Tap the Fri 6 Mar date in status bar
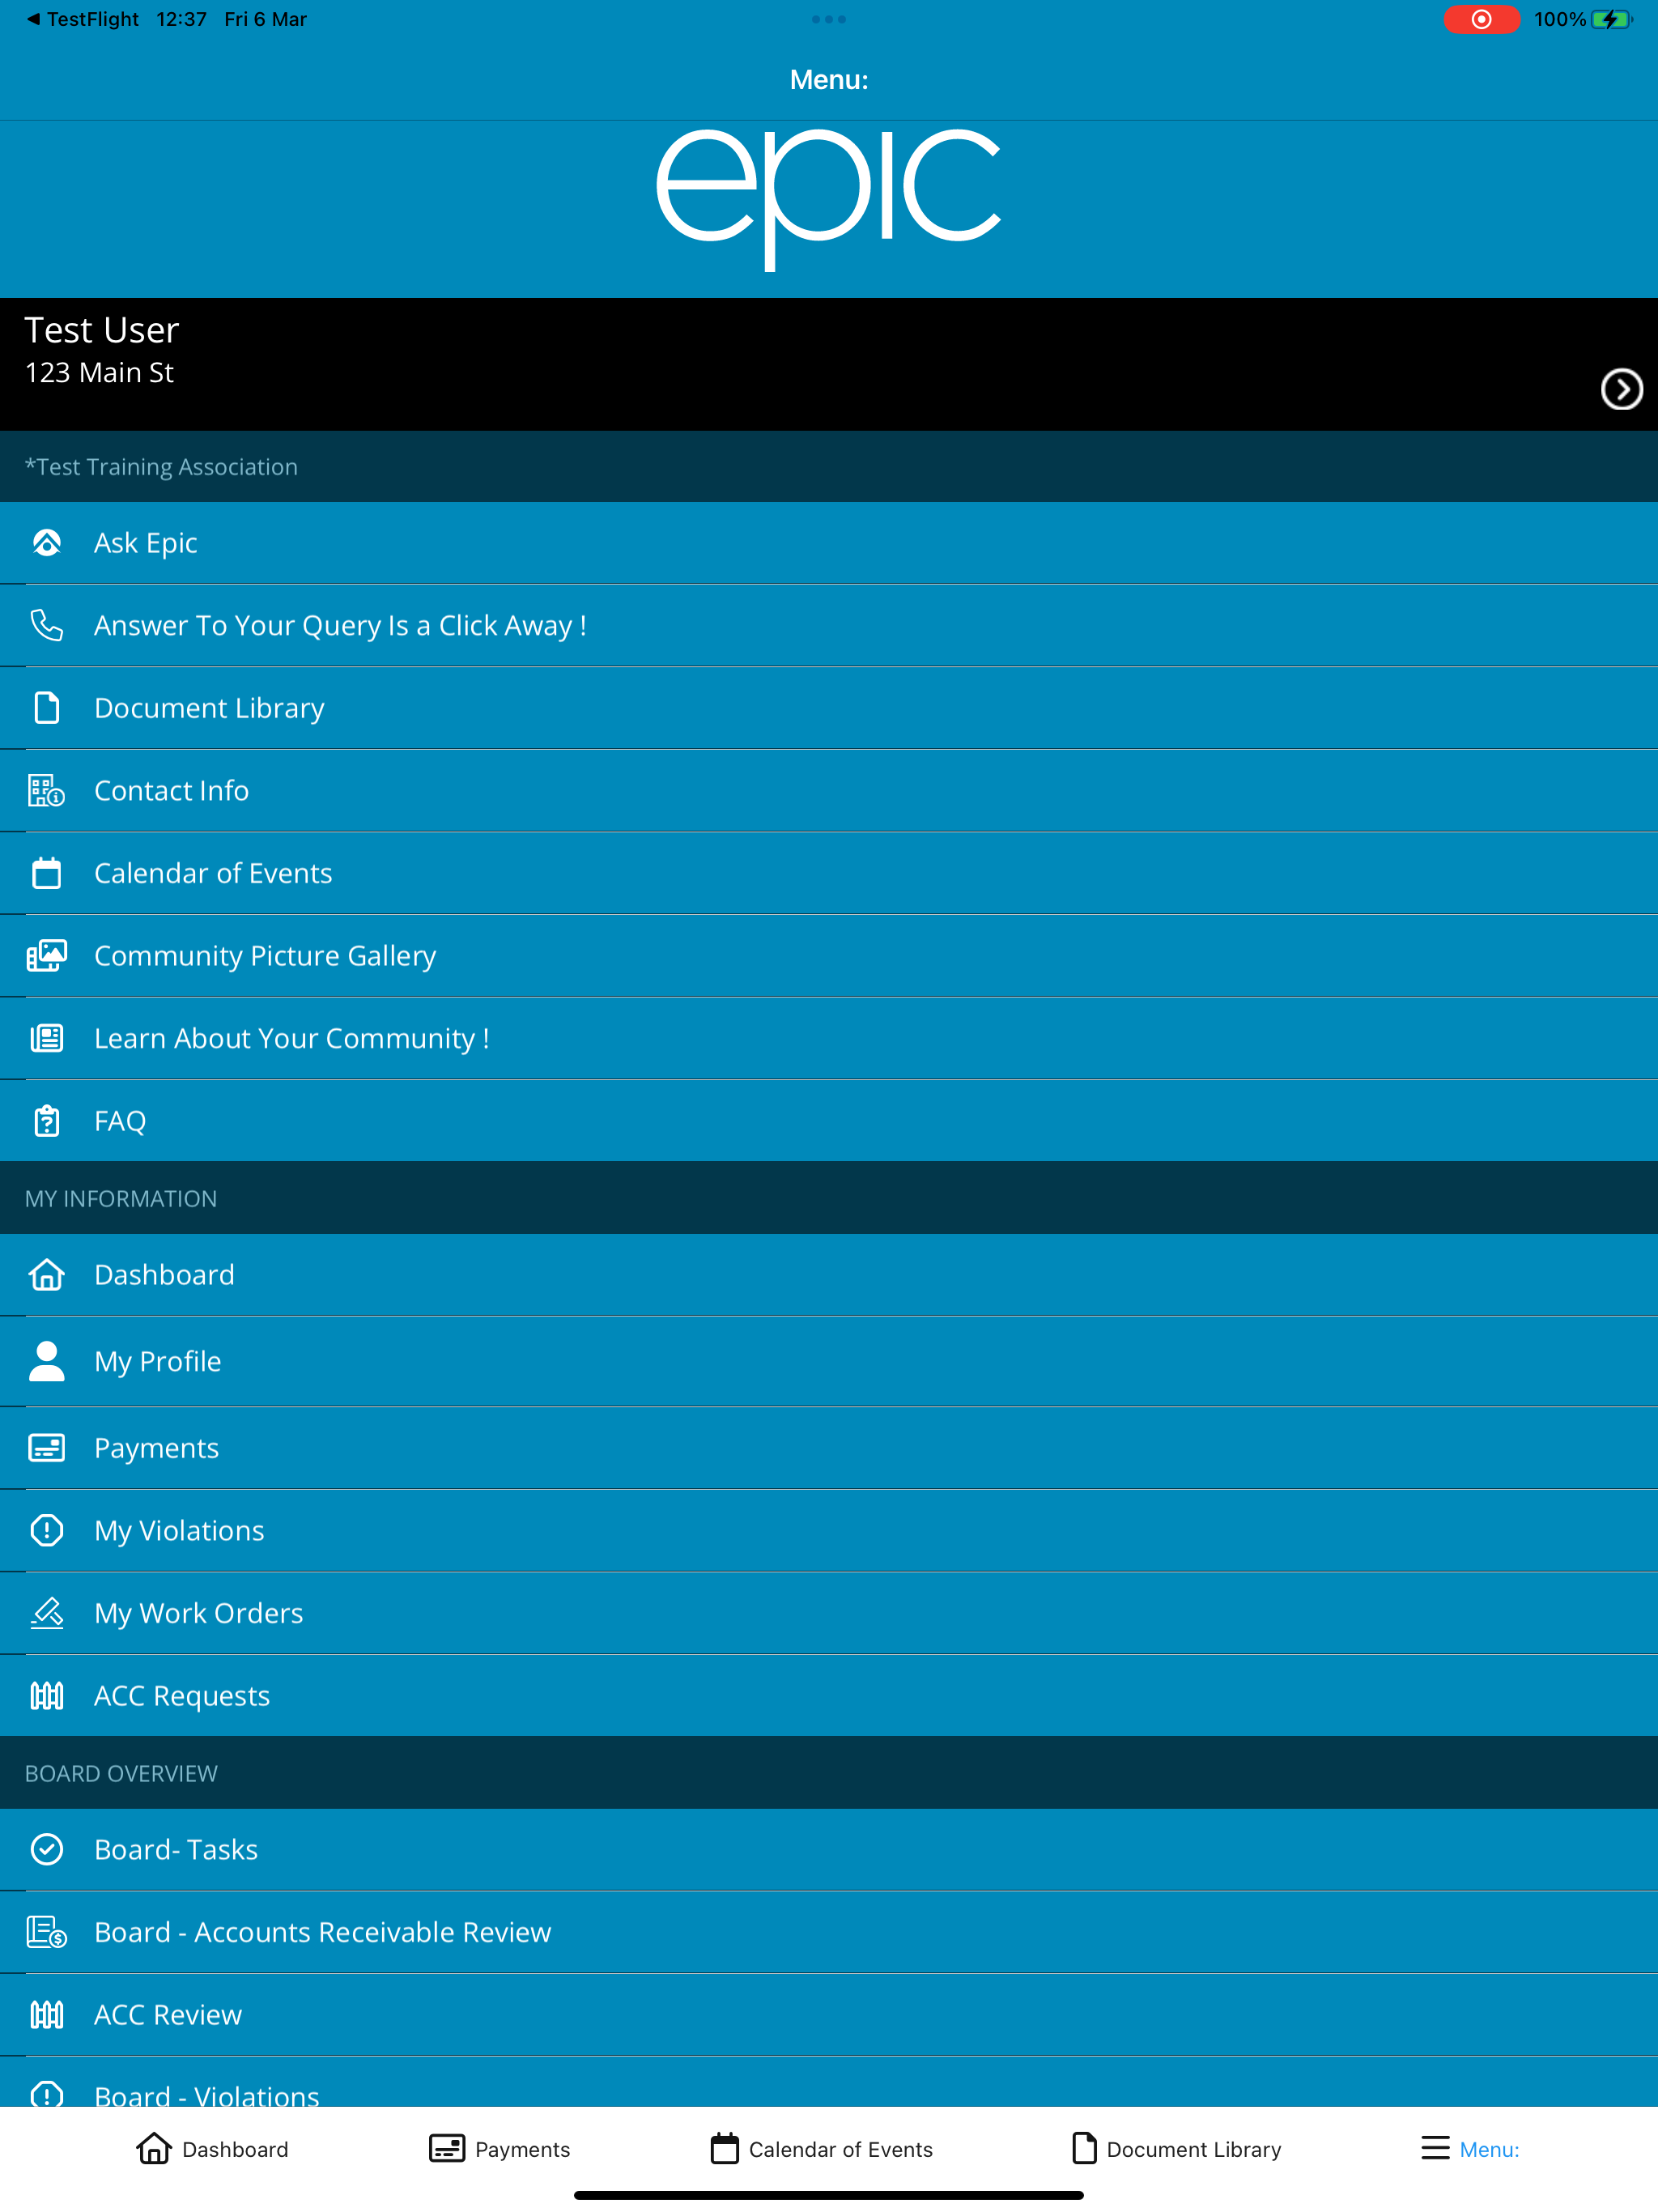 click(x=265, y=19)
